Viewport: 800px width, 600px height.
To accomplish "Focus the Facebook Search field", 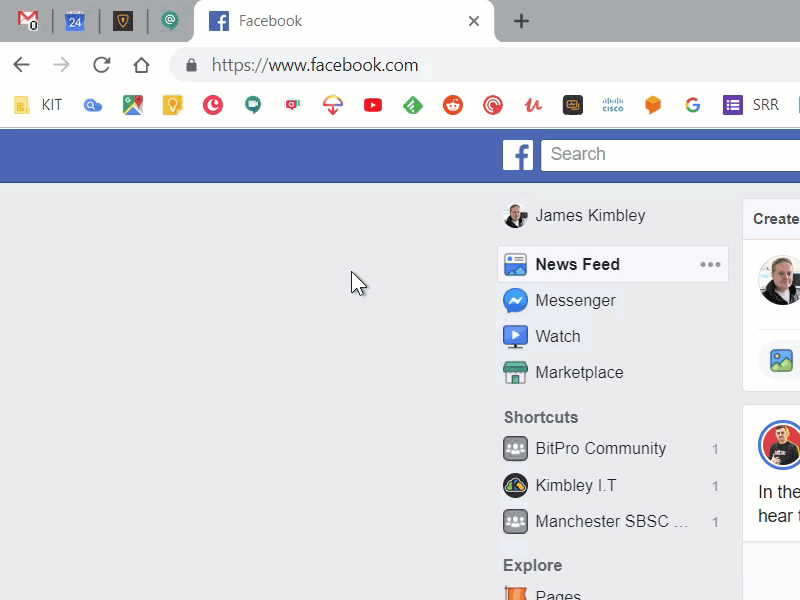I will [670, 155].
